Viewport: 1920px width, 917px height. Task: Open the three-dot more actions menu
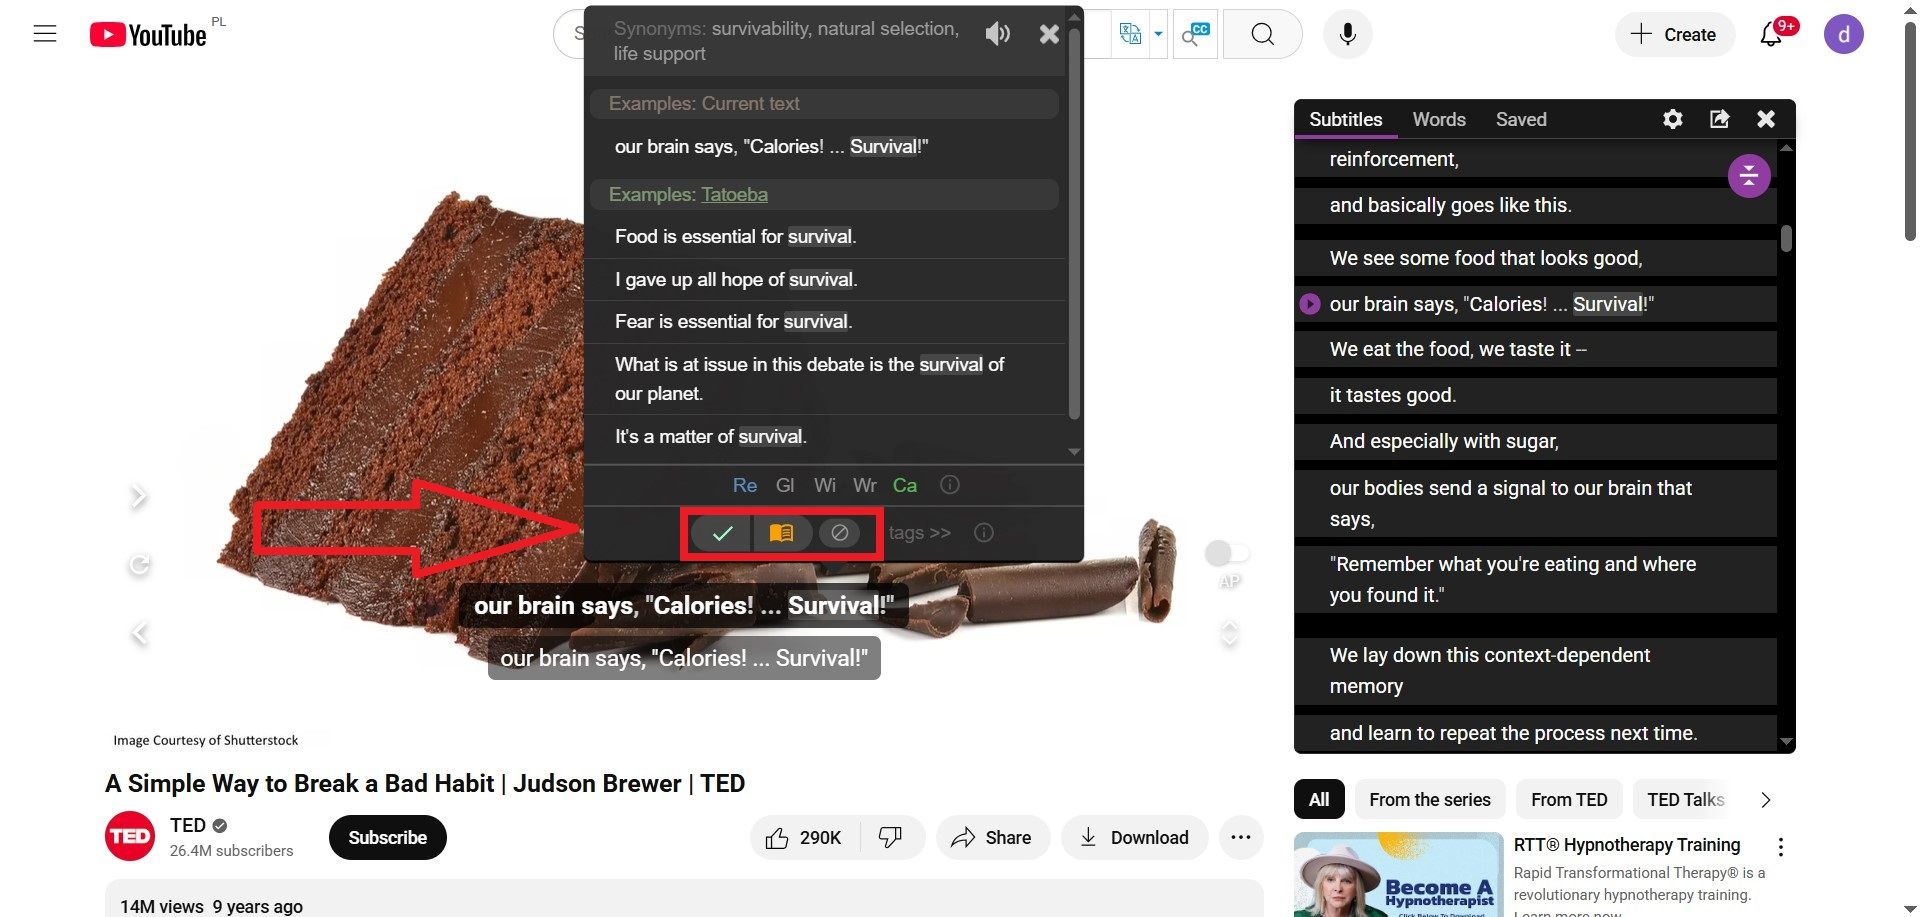coord(1240,837)
